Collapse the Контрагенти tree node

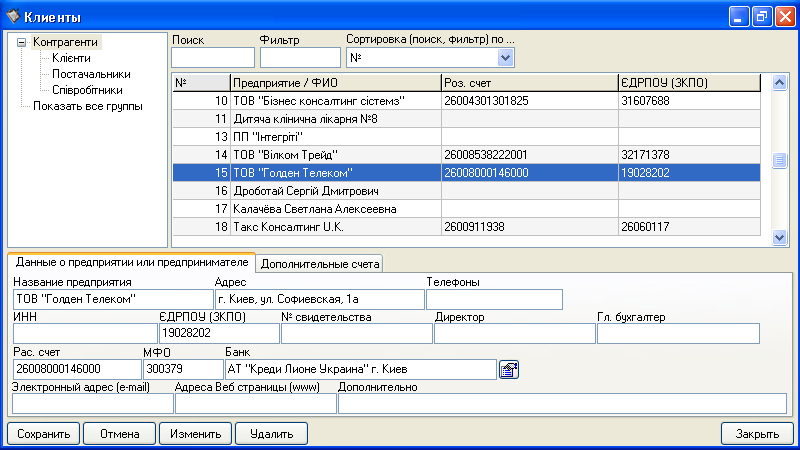pos(22,42)
